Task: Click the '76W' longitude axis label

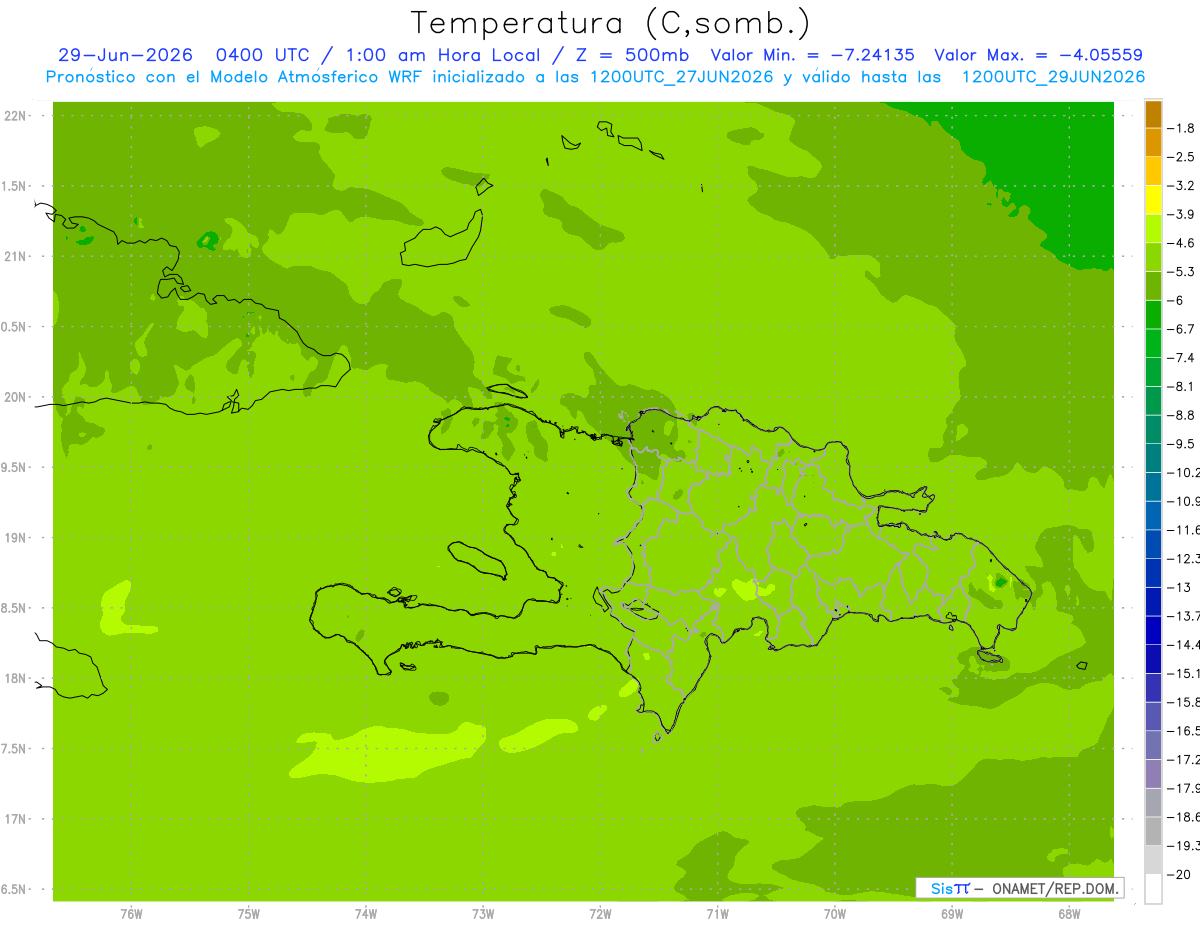Action: click(131, 914)
